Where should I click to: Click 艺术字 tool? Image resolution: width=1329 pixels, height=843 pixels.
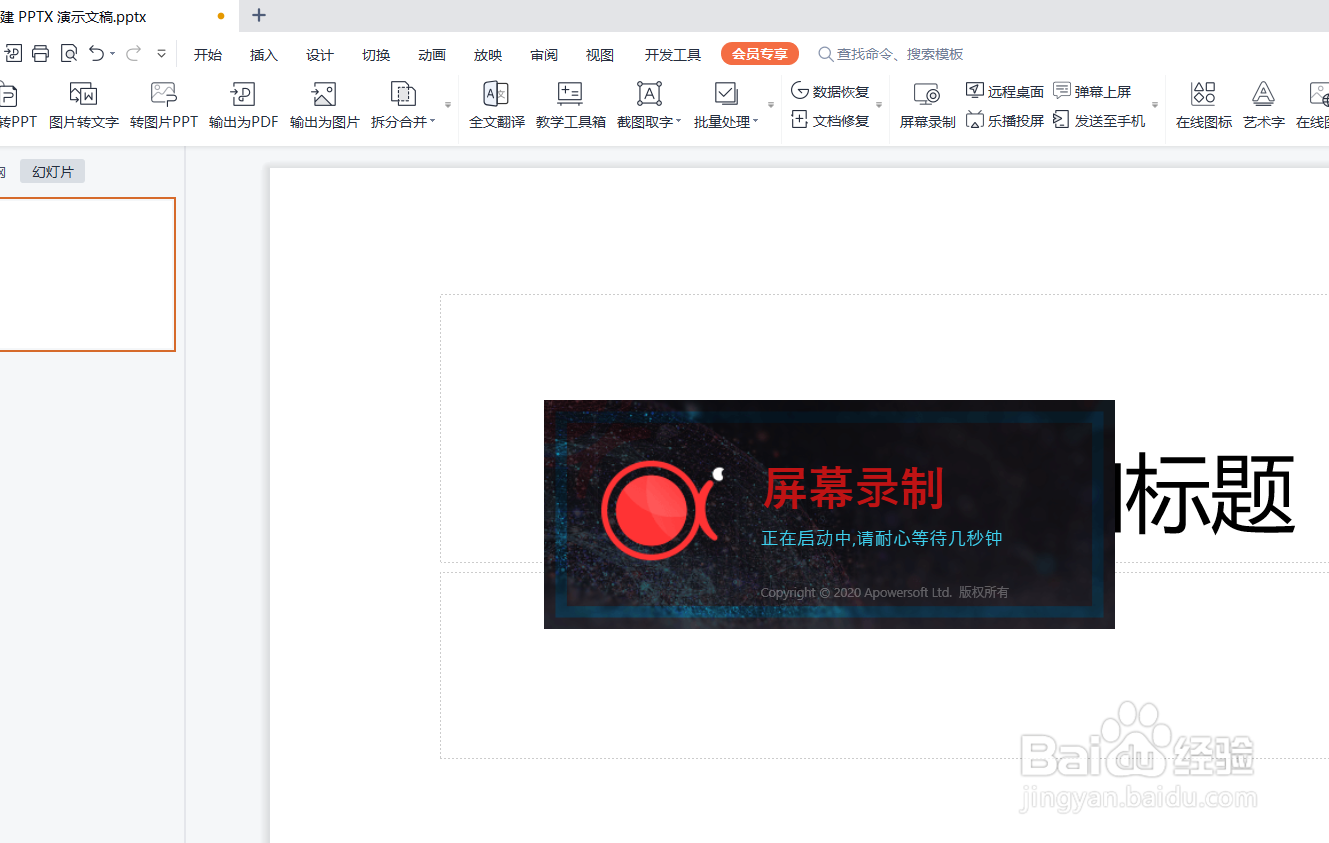(x=1264, y=106)
